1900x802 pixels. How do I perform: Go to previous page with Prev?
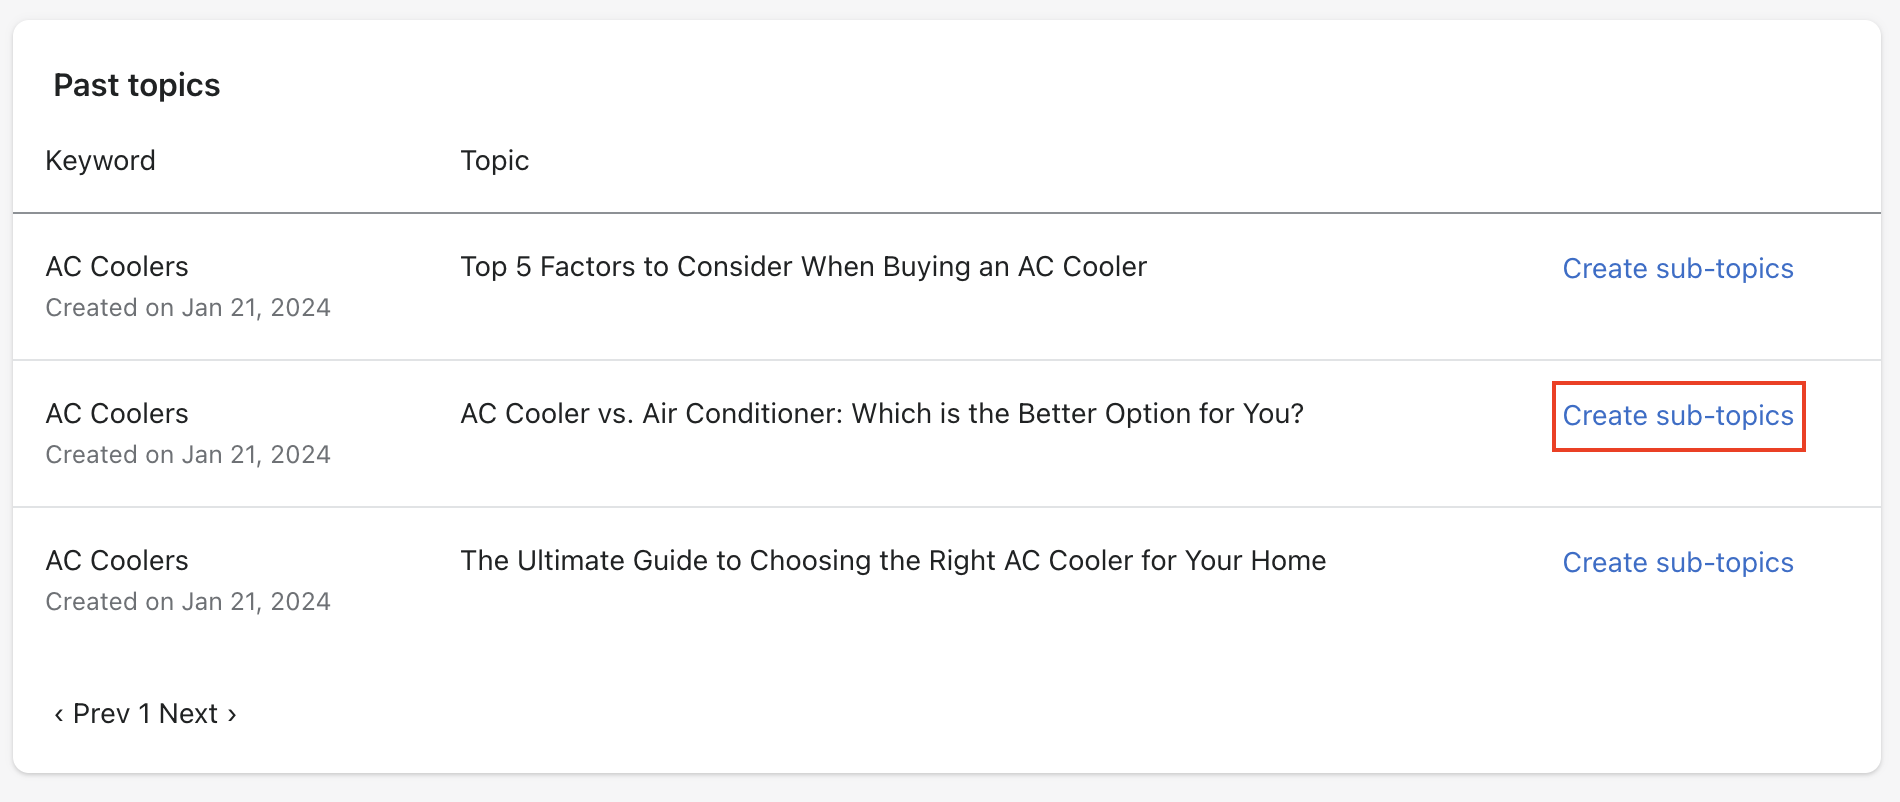101,714
